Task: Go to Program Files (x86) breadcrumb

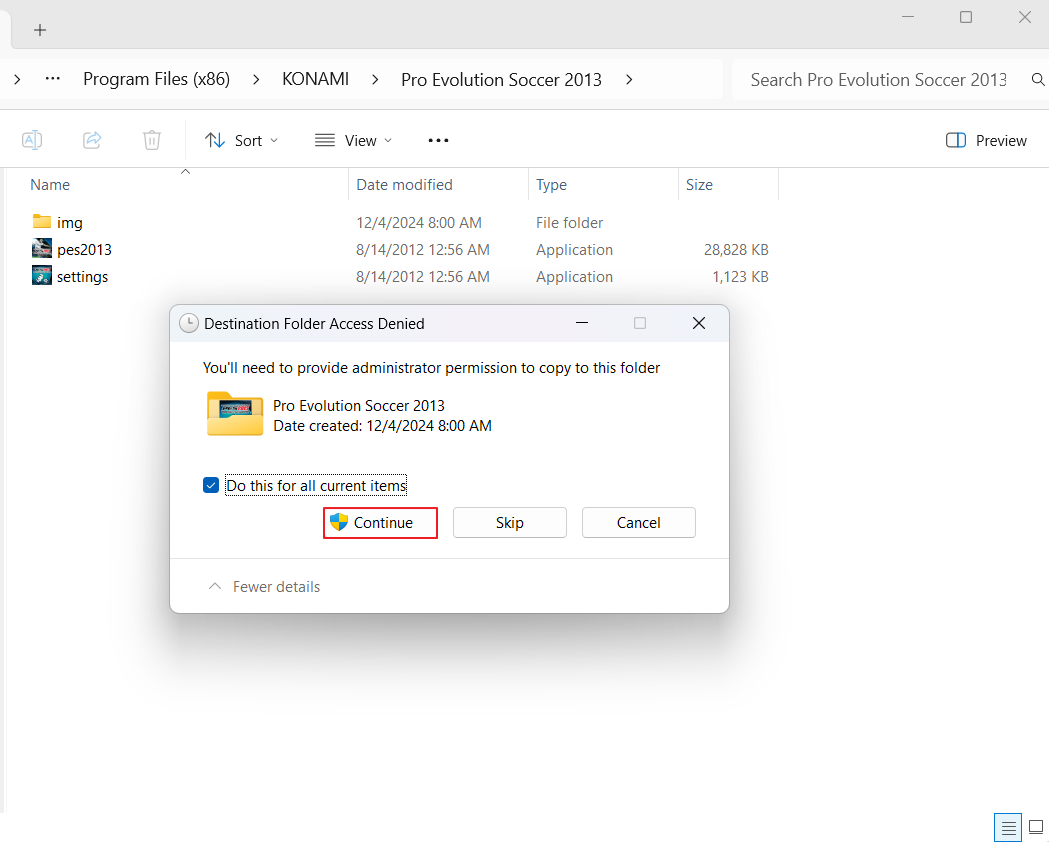Action: click(157, 79)
